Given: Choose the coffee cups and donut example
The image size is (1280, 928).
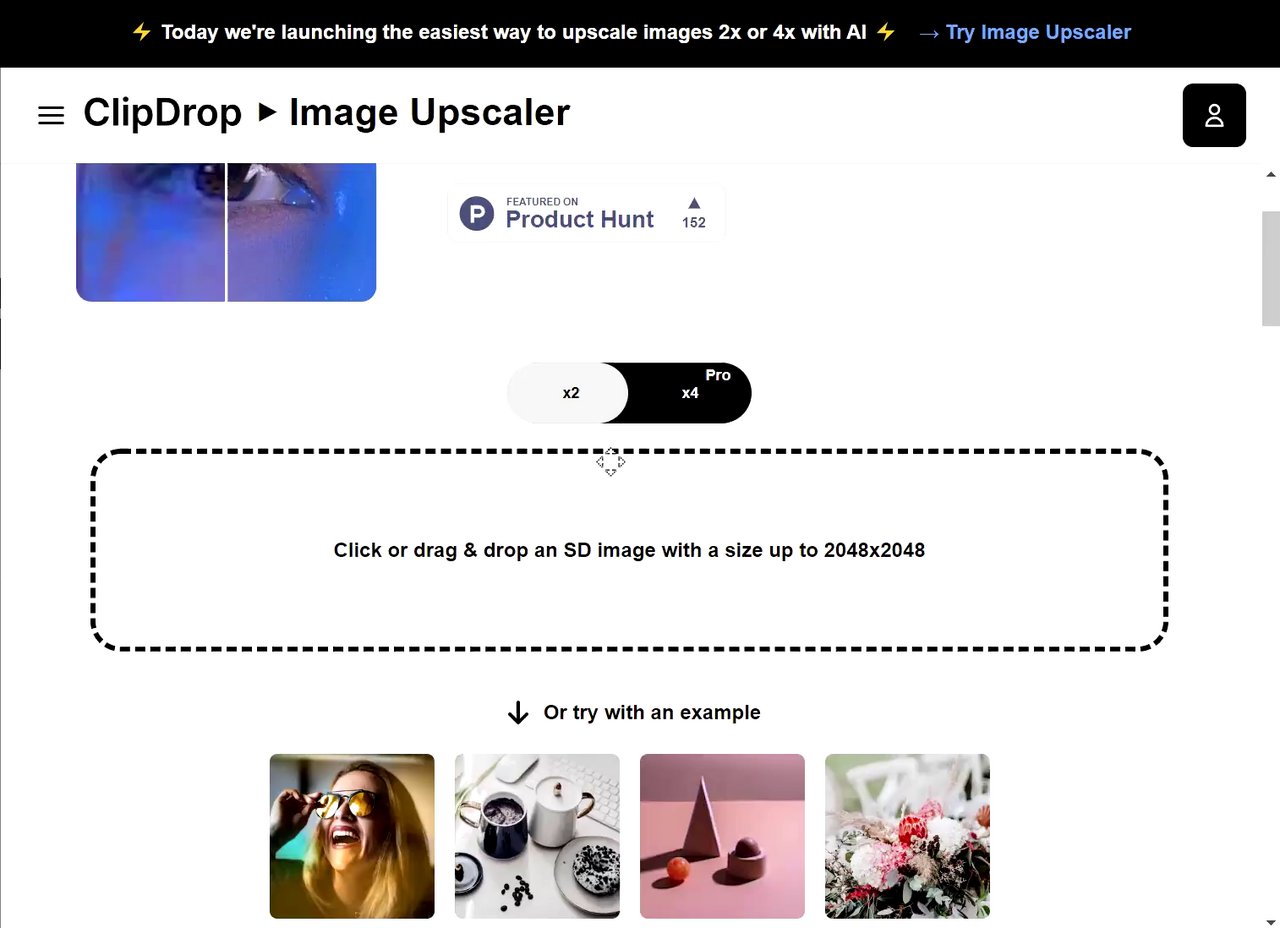Looking at the screenshot, I should pos(537,836).
